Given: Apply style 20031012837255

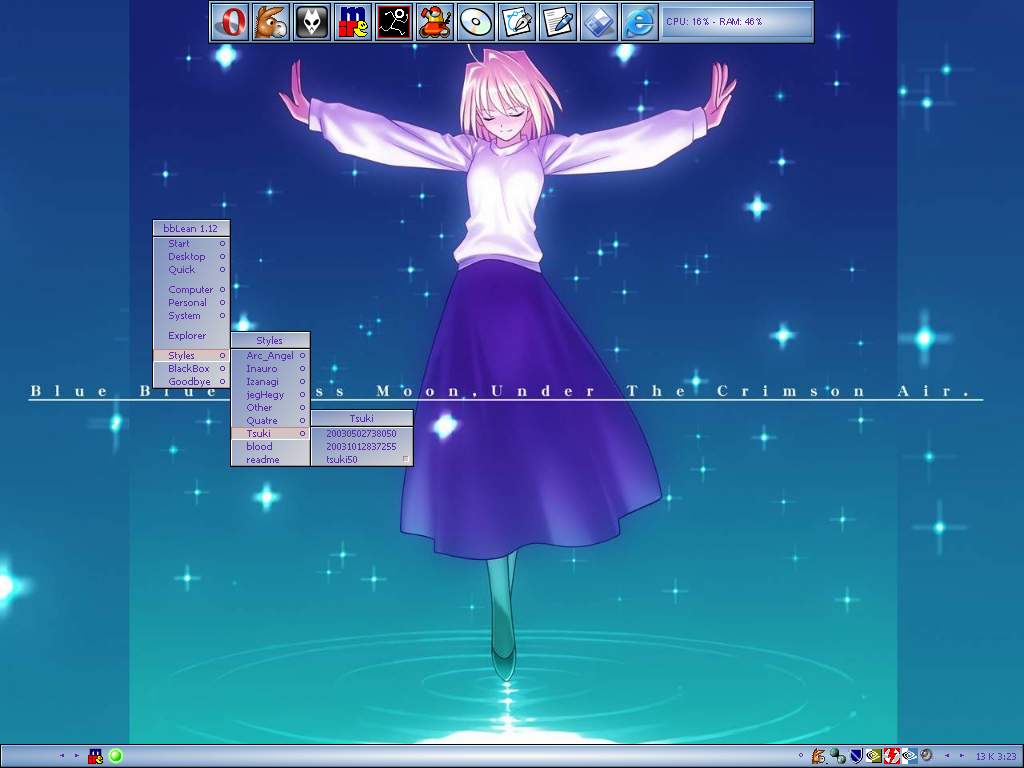Looking at the screenshot, I should tap(362, 447).
